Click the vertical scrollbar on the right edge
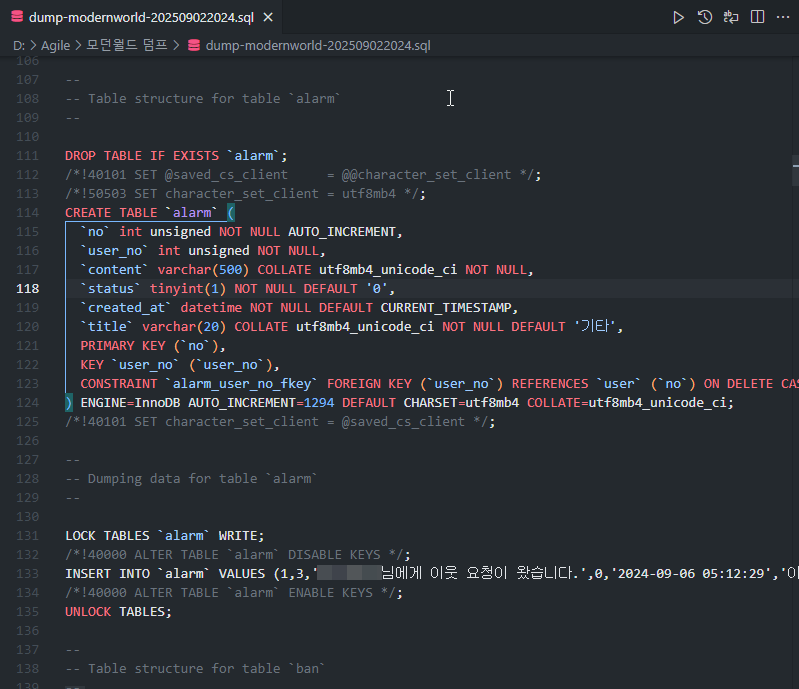The image size is (799, 689). click(x=794, y=170)
